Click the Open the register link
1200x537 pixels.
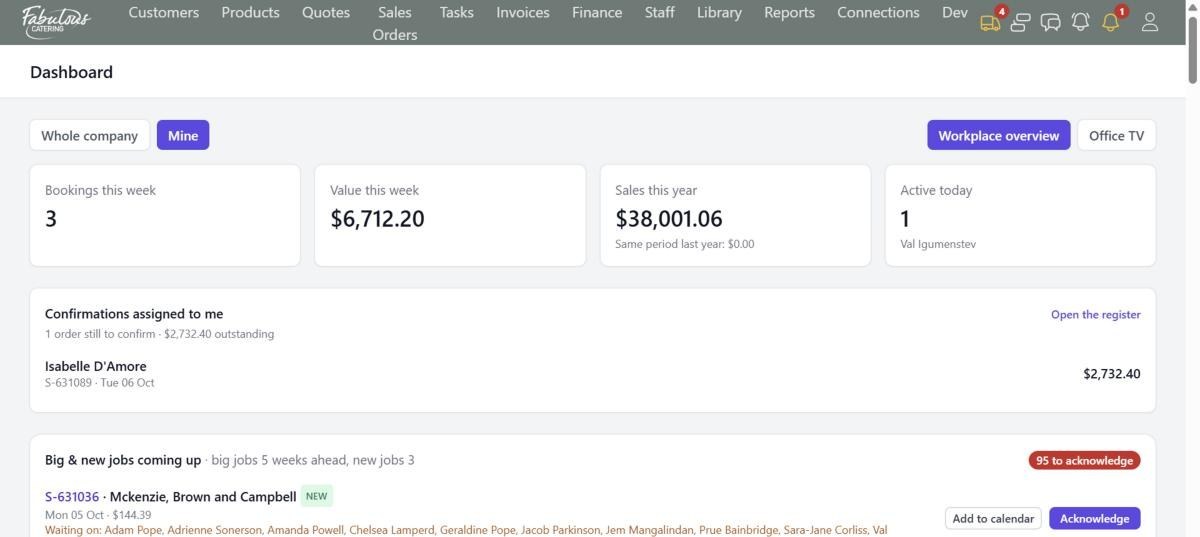pyautogui.click(x=1095, y=314)
